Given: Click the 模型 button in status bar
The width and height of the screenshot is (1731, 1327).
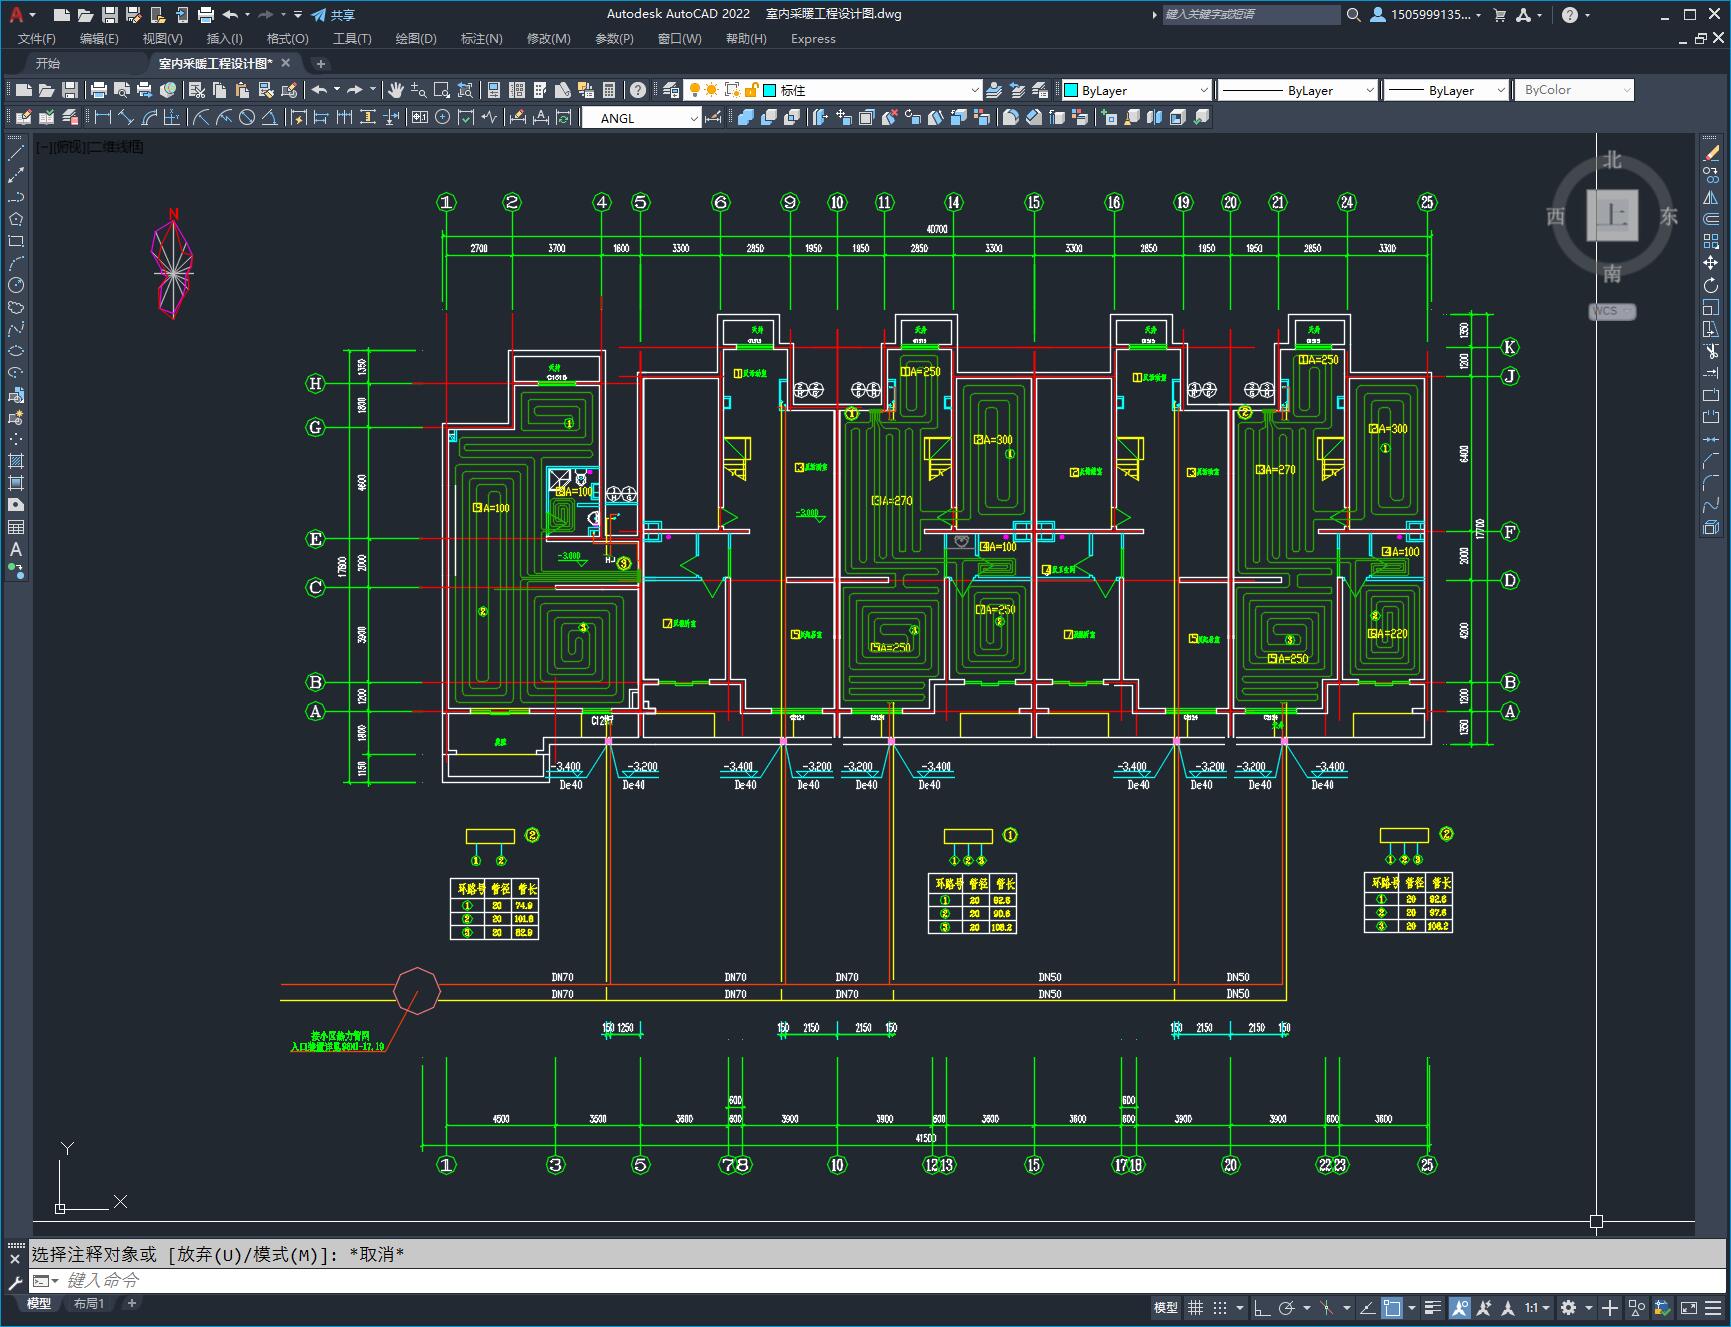Looking at the screenshot, I should 1166,1307.
